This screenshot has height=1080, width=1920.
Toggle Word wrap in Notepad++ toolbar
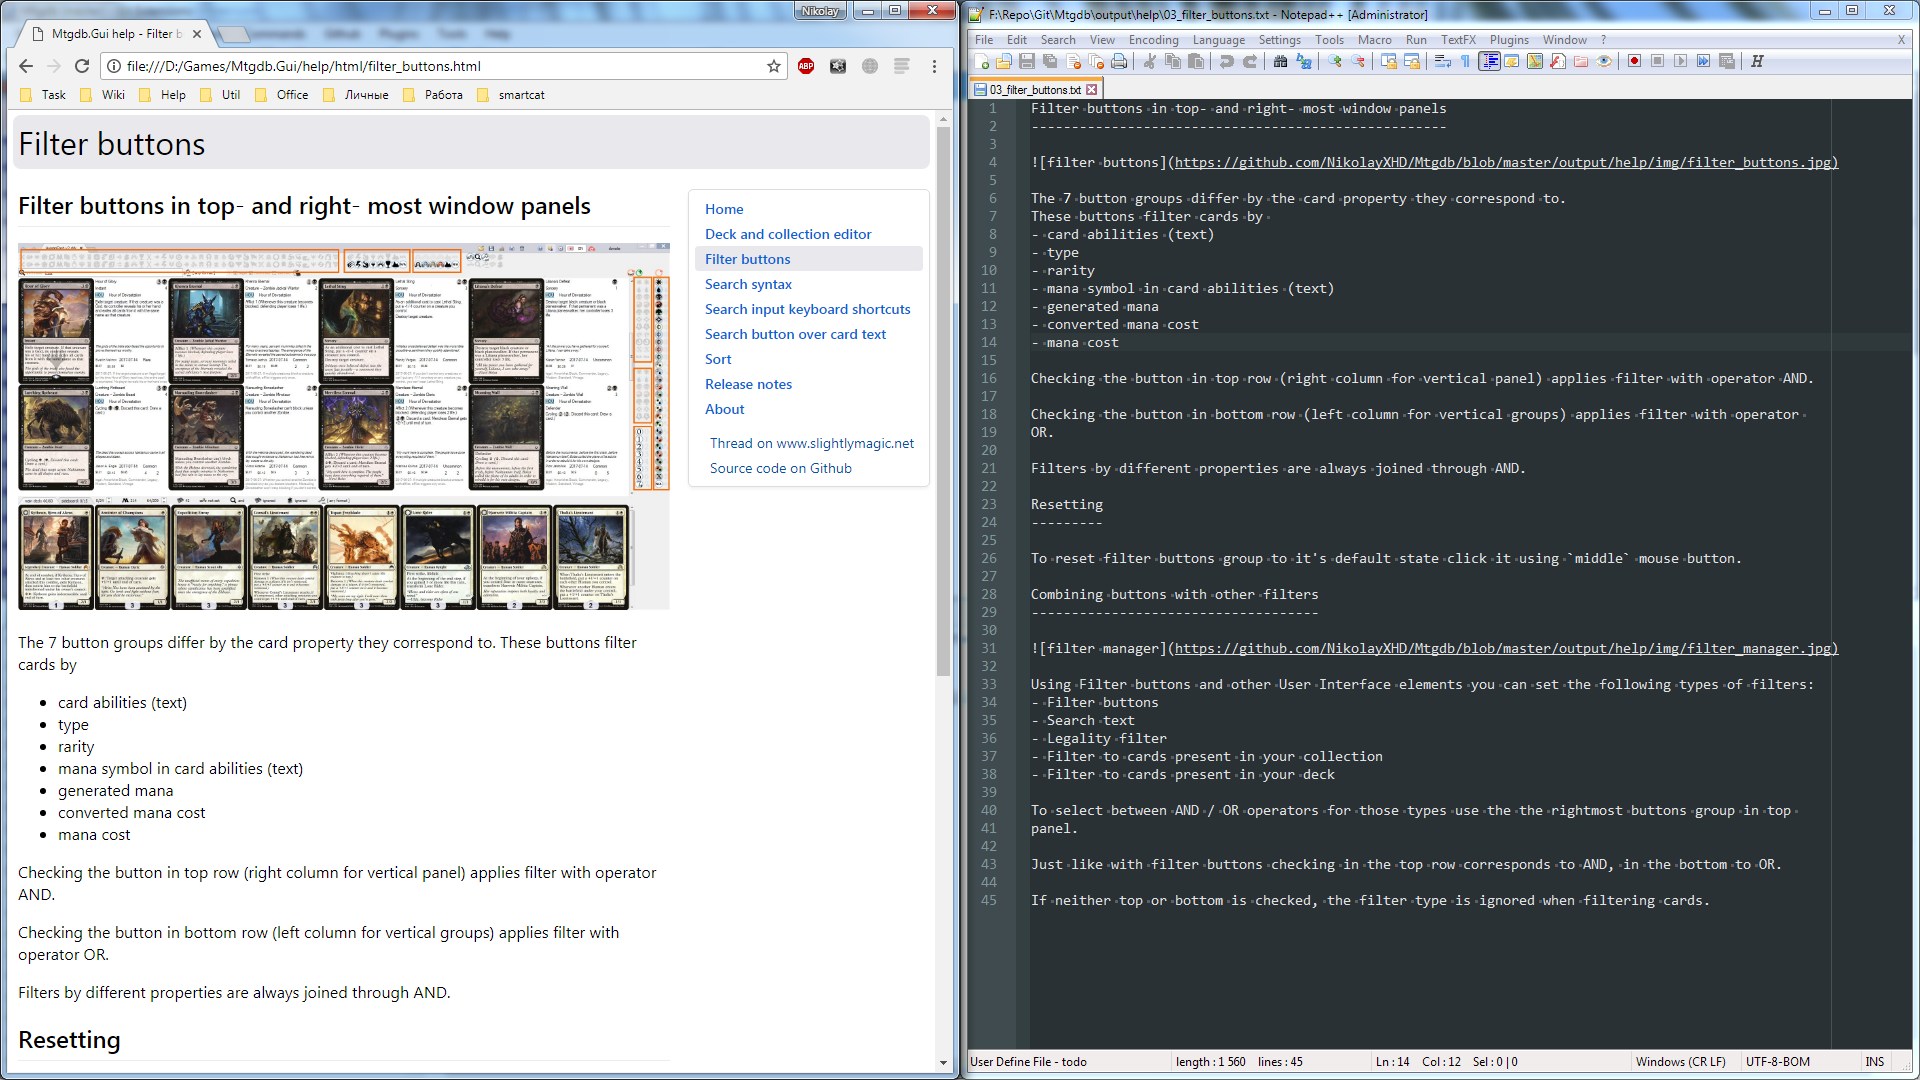pos(1442,61)
